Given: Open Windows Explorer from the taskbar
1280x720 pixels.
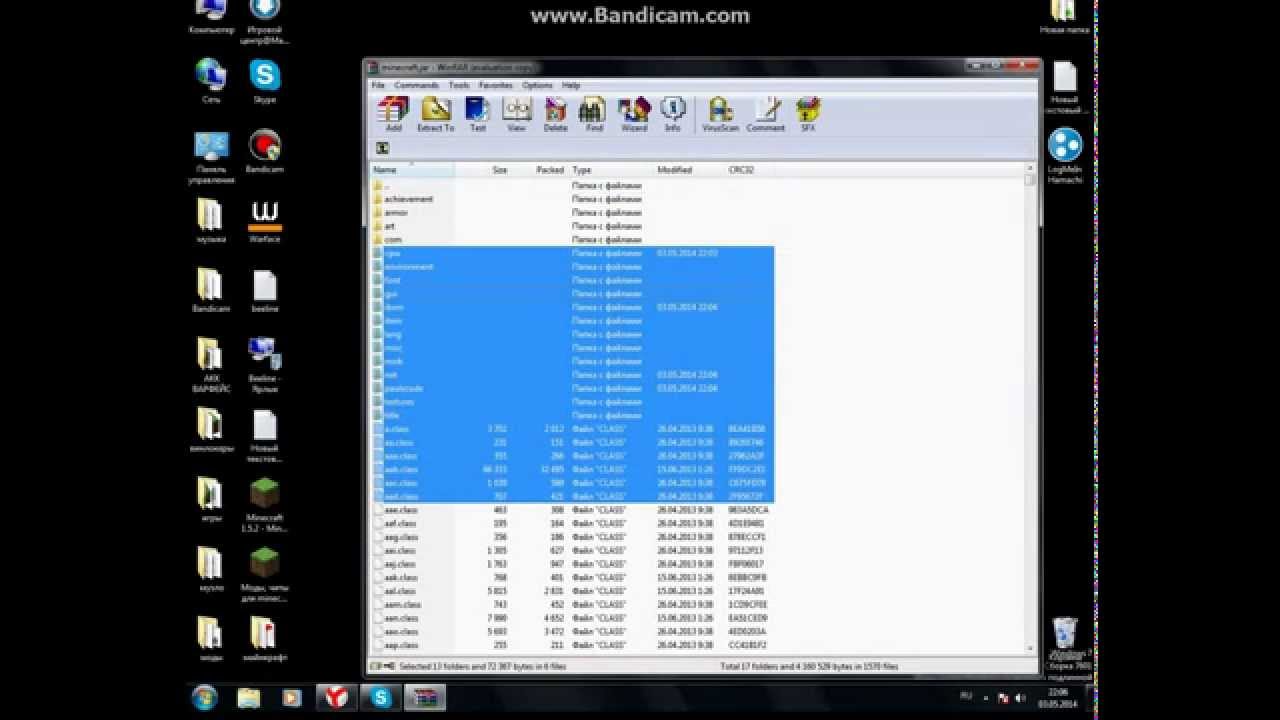Looking at the screenshot, I should click(249, 697).
